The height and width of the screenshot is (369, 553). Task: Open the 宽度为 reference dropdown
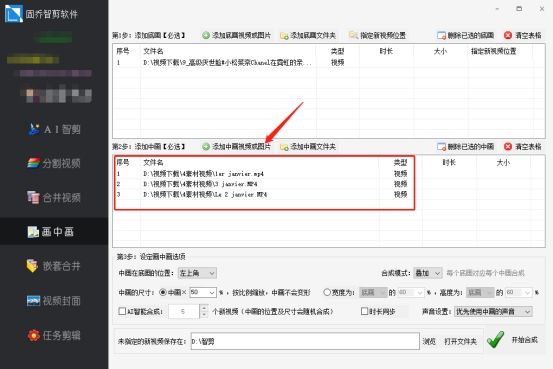tap(373, 292)
